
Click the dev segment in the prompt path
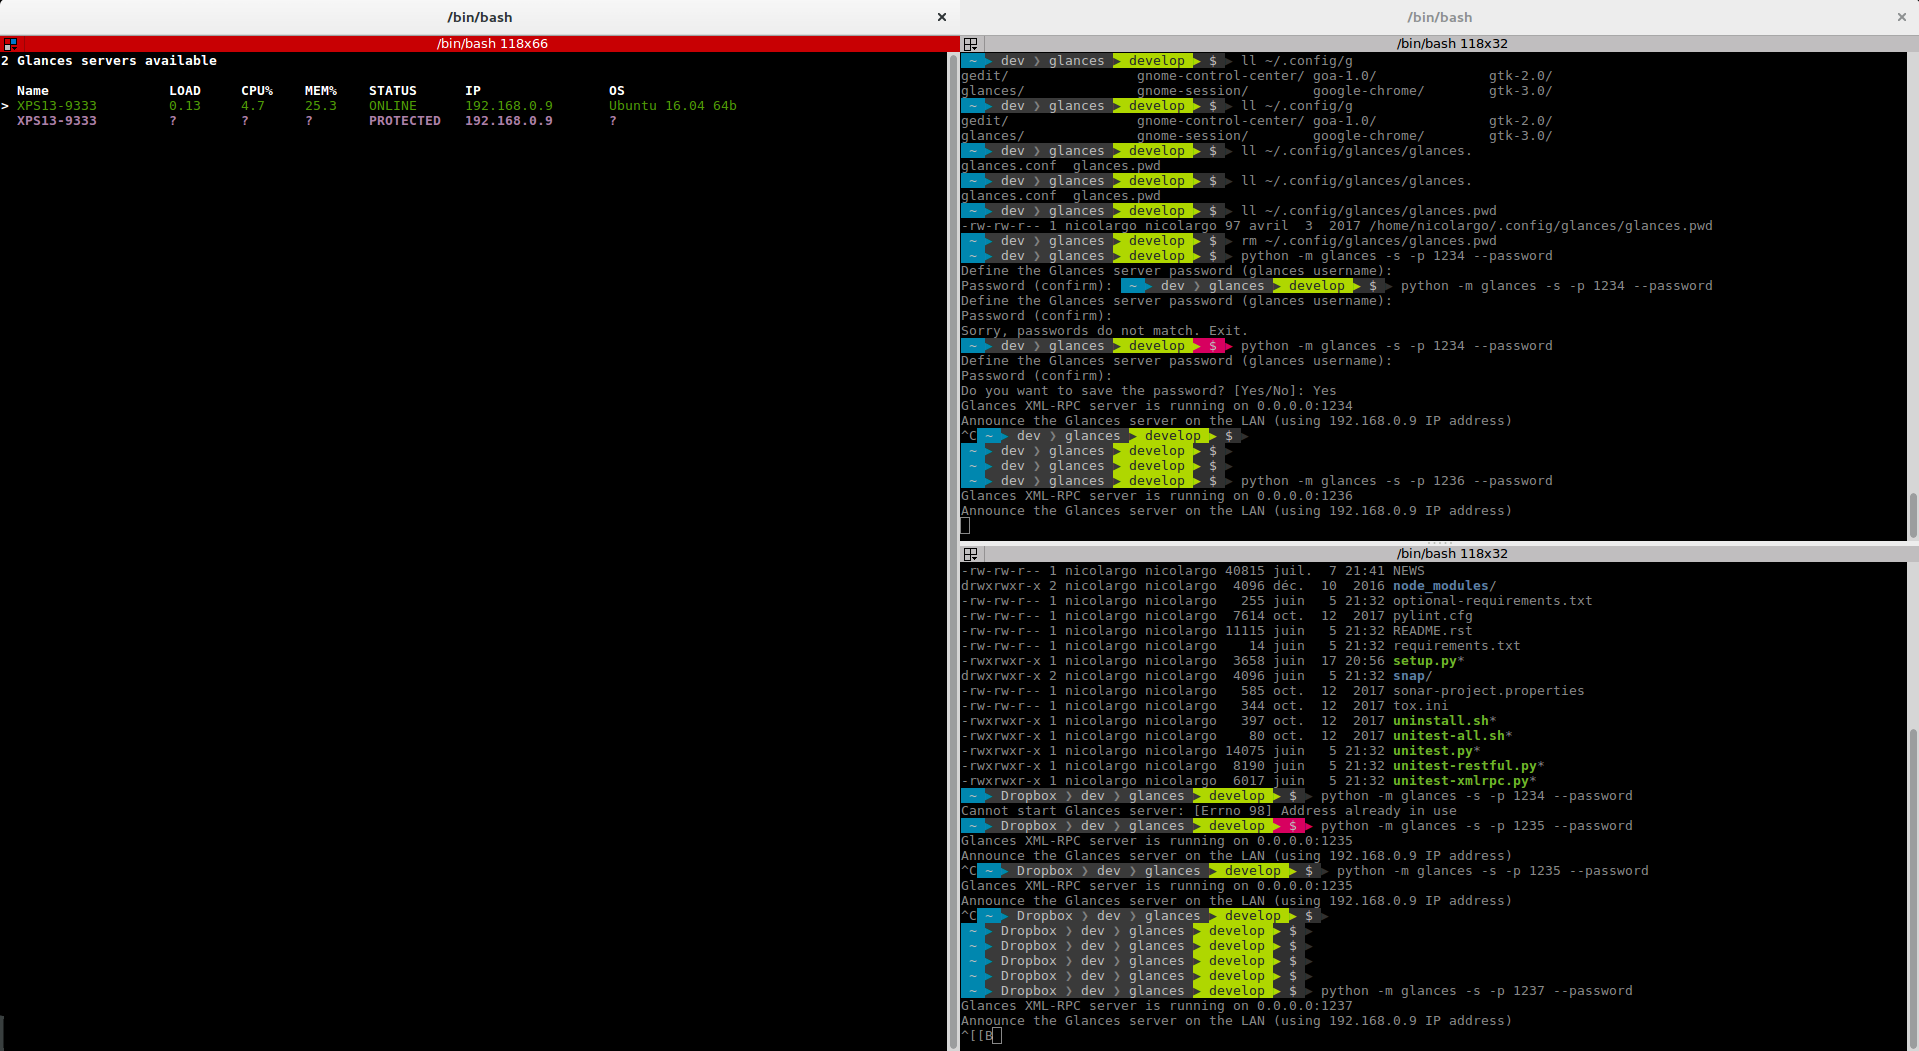tap(1092, 990)
